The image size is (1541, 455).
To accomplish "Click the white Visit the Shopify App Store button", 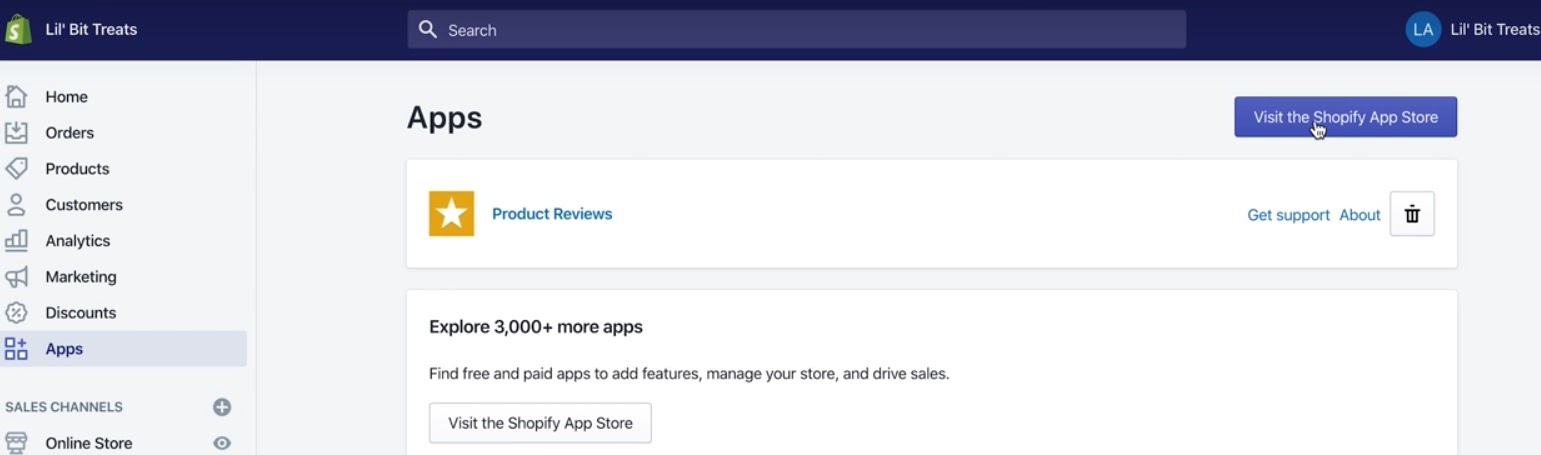I will click(x=540, y=423).
